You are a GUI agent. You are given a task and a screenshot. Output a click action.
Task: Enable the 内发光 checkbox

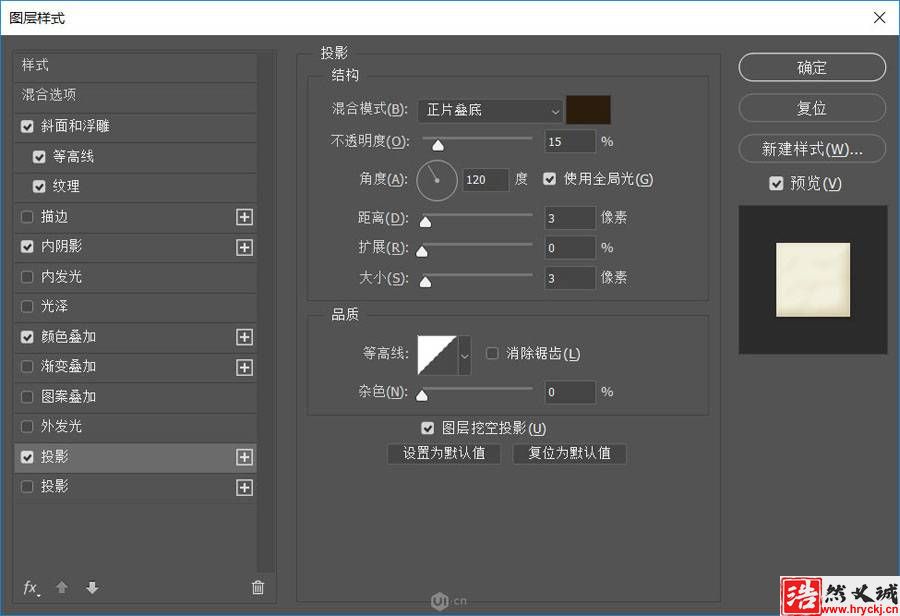(27, 277)
